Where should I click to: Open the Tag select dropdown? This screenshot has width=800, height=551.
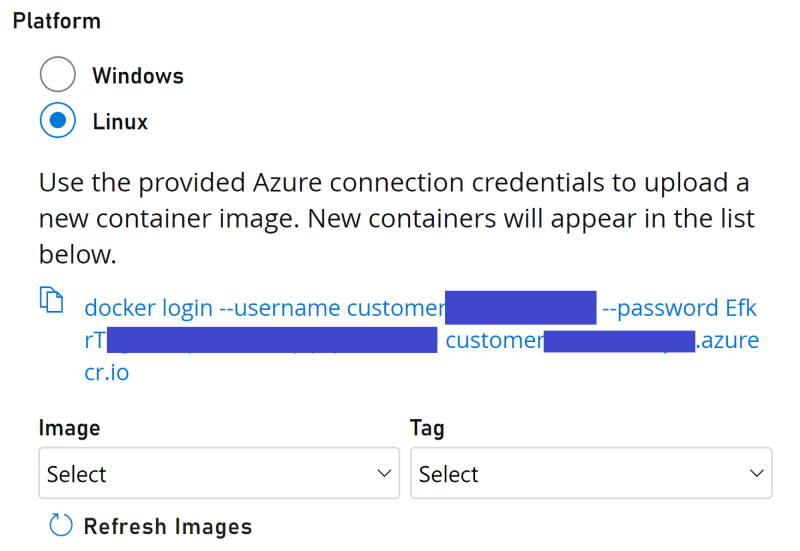click(591, 473)
